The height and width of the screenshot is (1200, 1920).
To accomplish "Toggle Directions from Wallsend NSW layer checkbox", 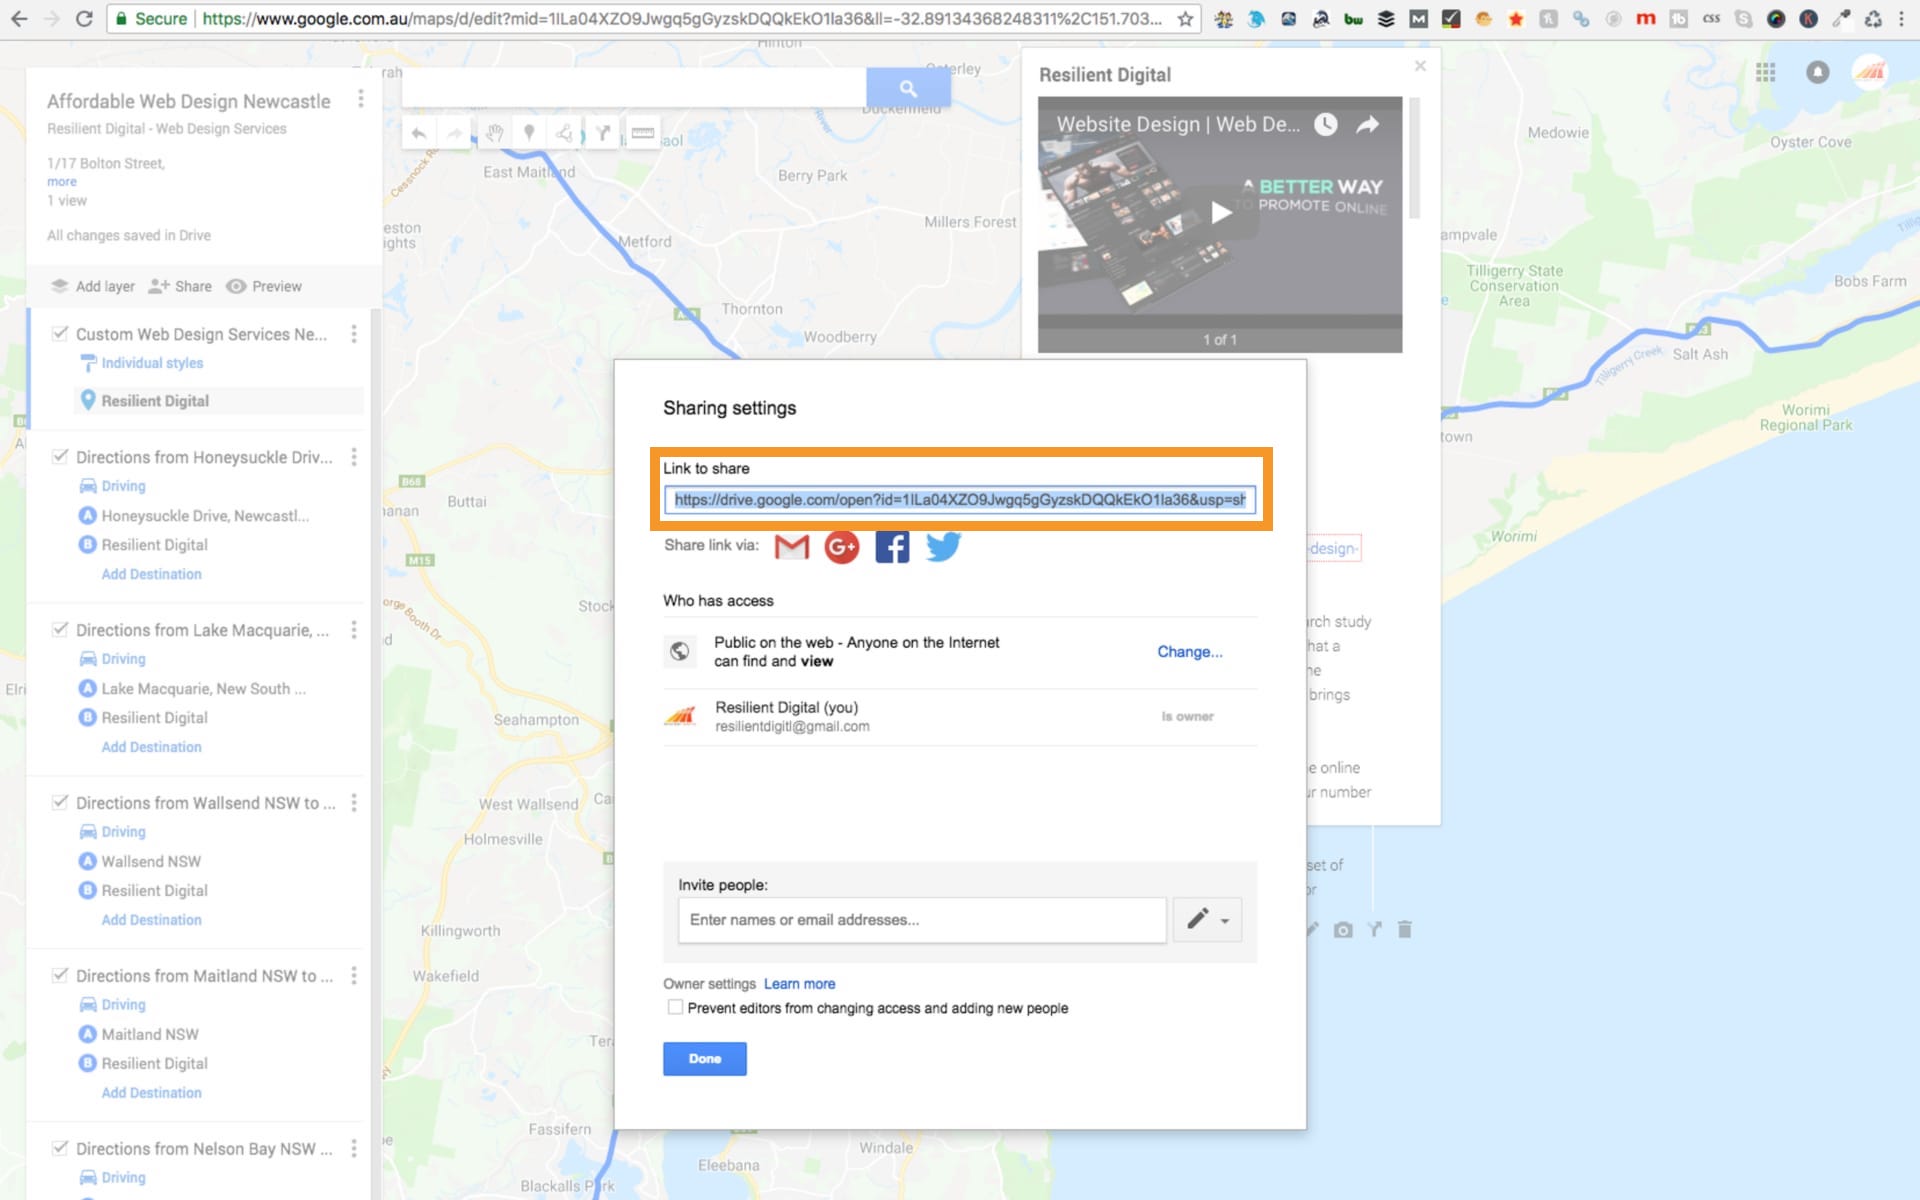I will [x=60, y=803].
